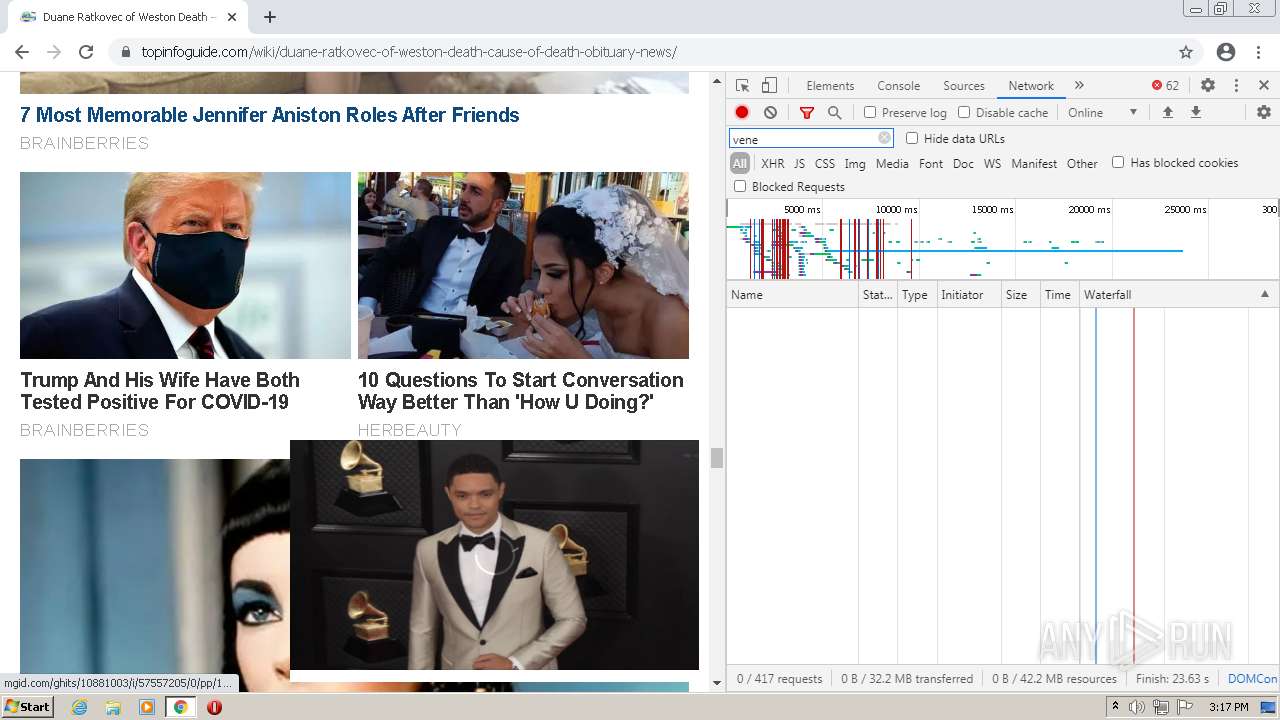This screenshot has width=1280, height=720.
Task: Clear the network log
Action: (x=770, y=113)
